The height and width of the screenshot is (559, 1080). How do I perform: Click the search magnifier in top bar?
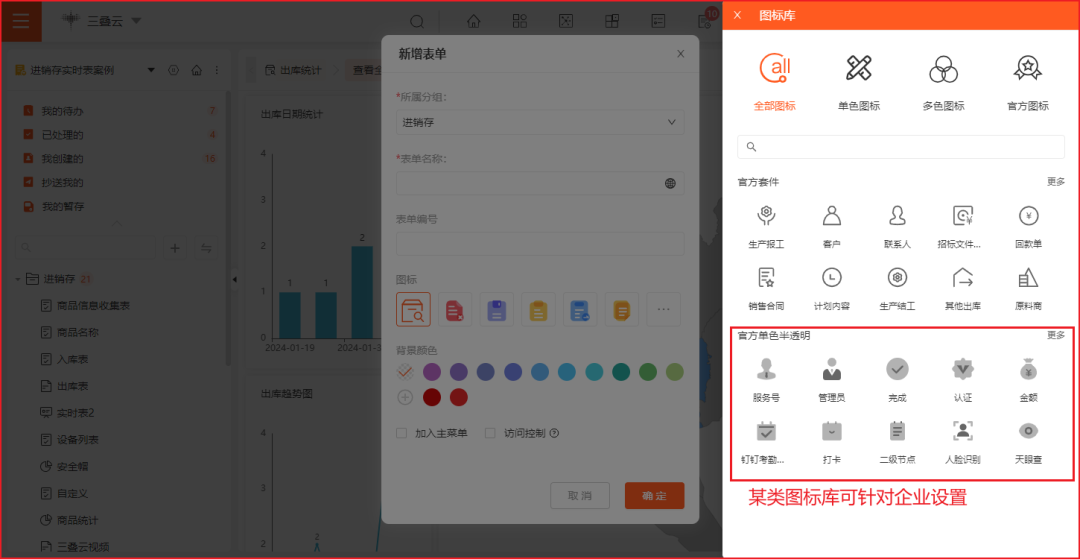pos(417,21)
